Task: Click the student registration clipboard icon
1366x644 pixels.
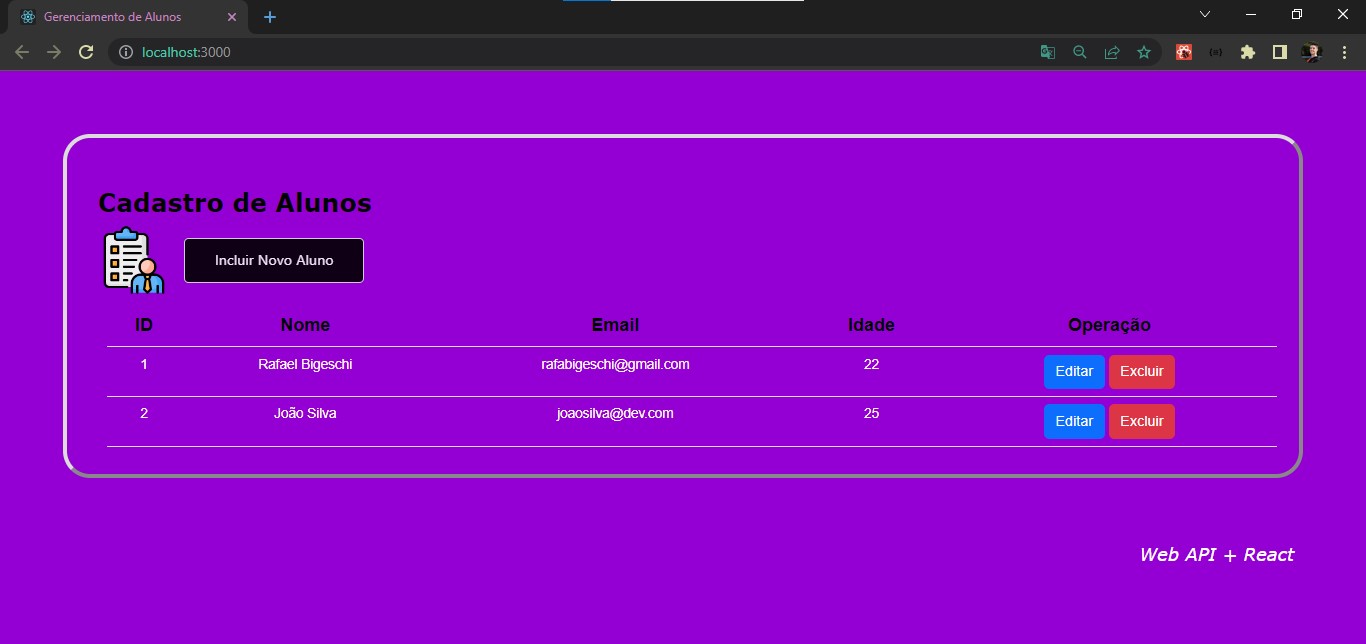Action: 131,261
